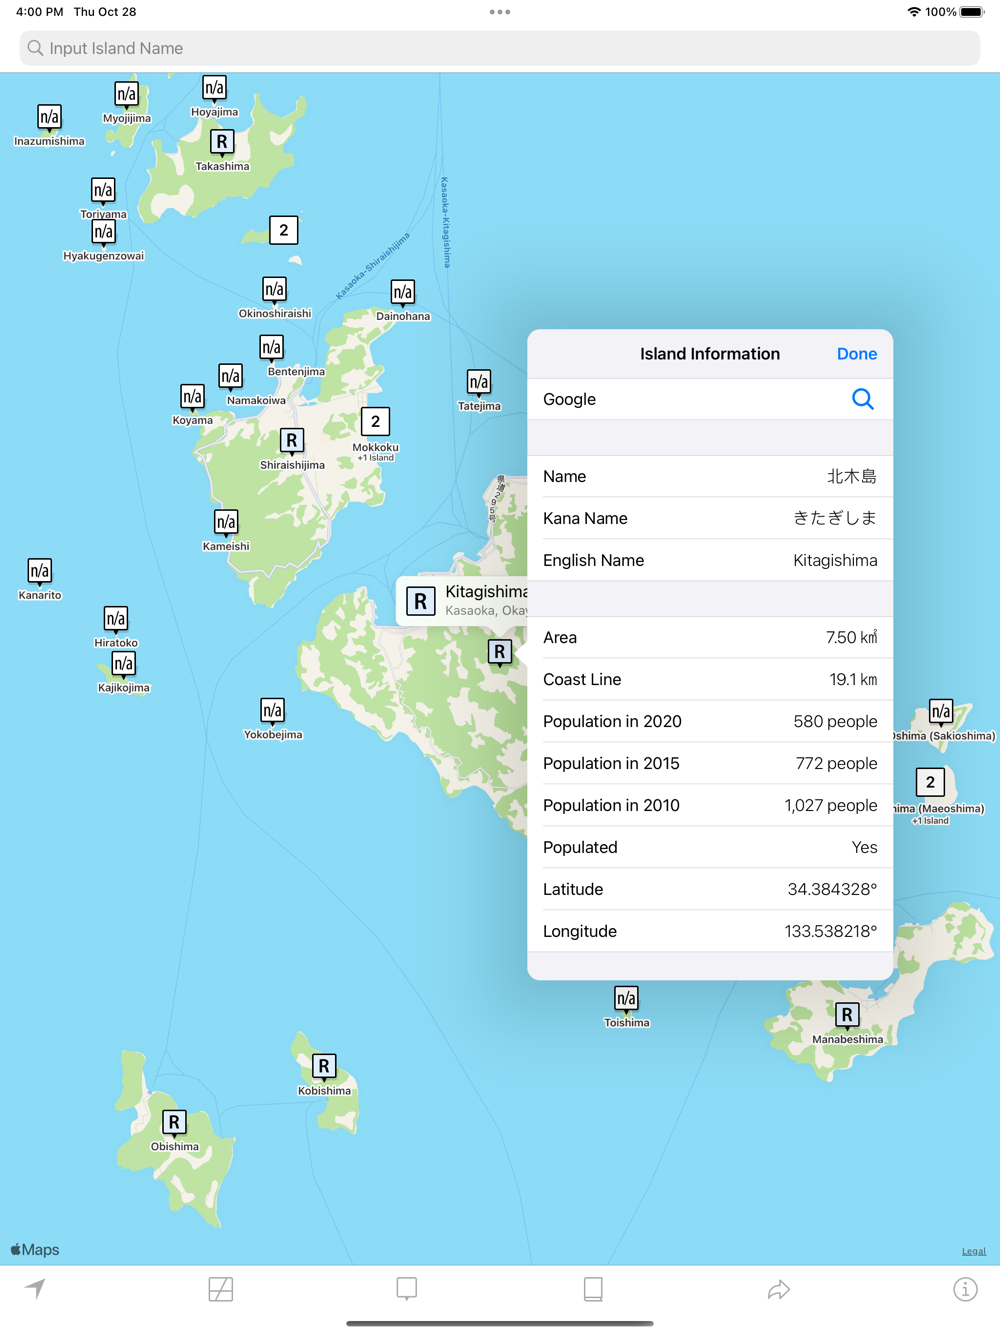Tap the Name value 北木島
This screenshot has height=1334, width=1000.
click(x=852, y=477)
